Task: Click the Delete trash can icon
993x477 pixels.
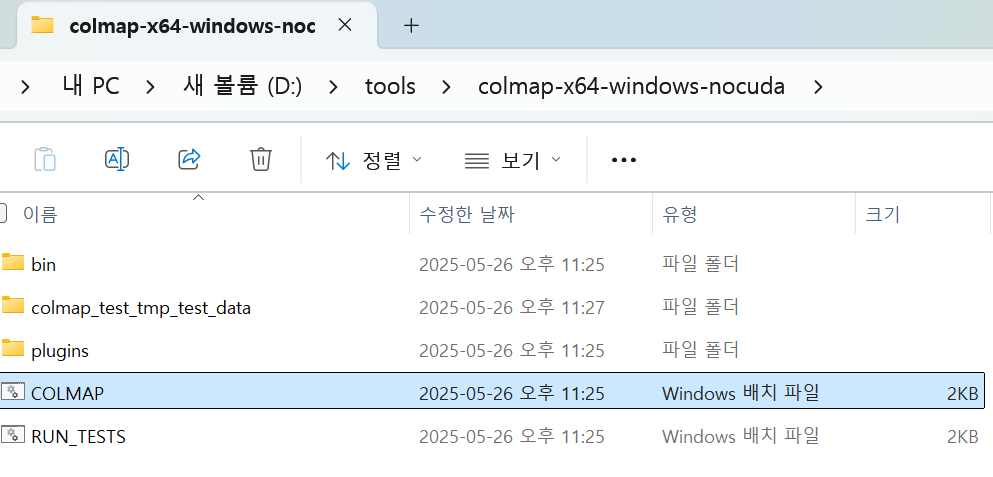Action: pyautogui.click(x=260, y=159)
